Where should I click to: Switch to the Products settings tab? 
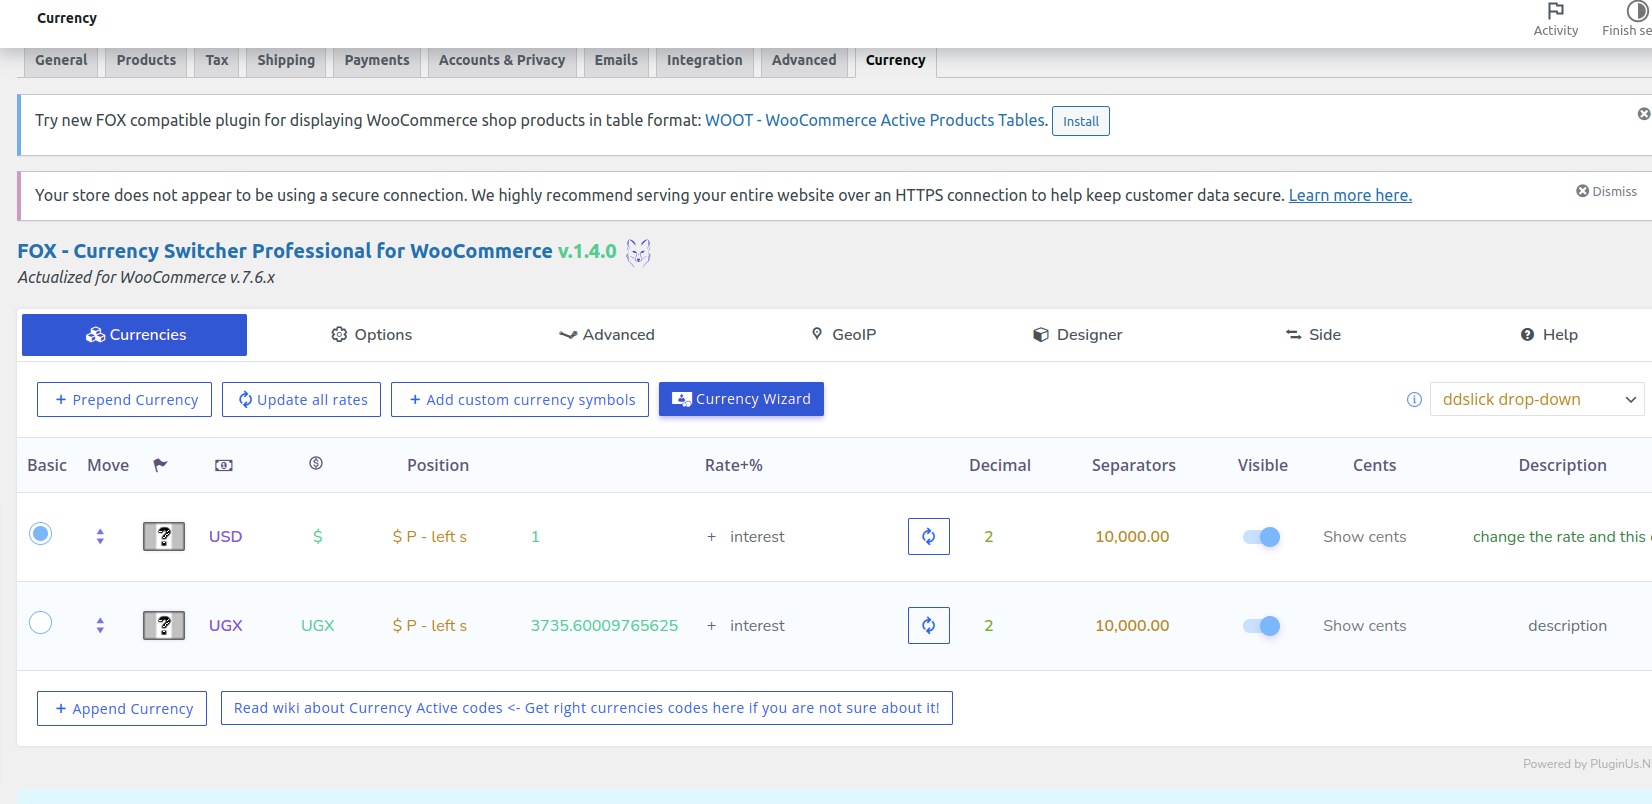pyautogui.click(x=146, y=61)
